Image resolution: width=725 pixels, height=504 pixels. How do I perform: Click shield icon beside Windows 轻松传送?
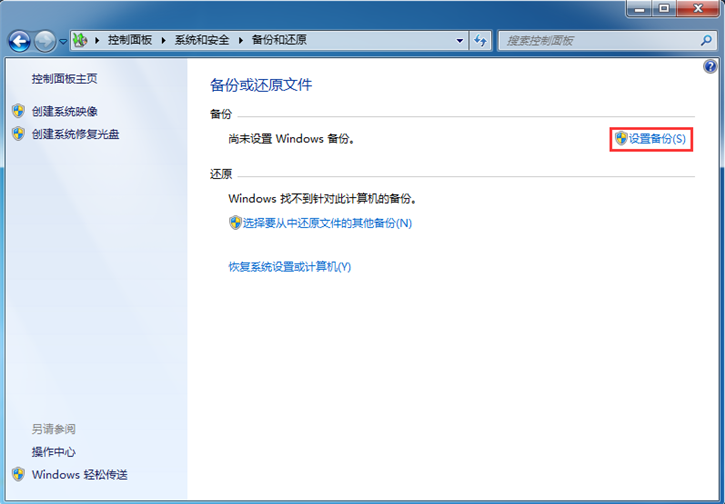point(18,475)
